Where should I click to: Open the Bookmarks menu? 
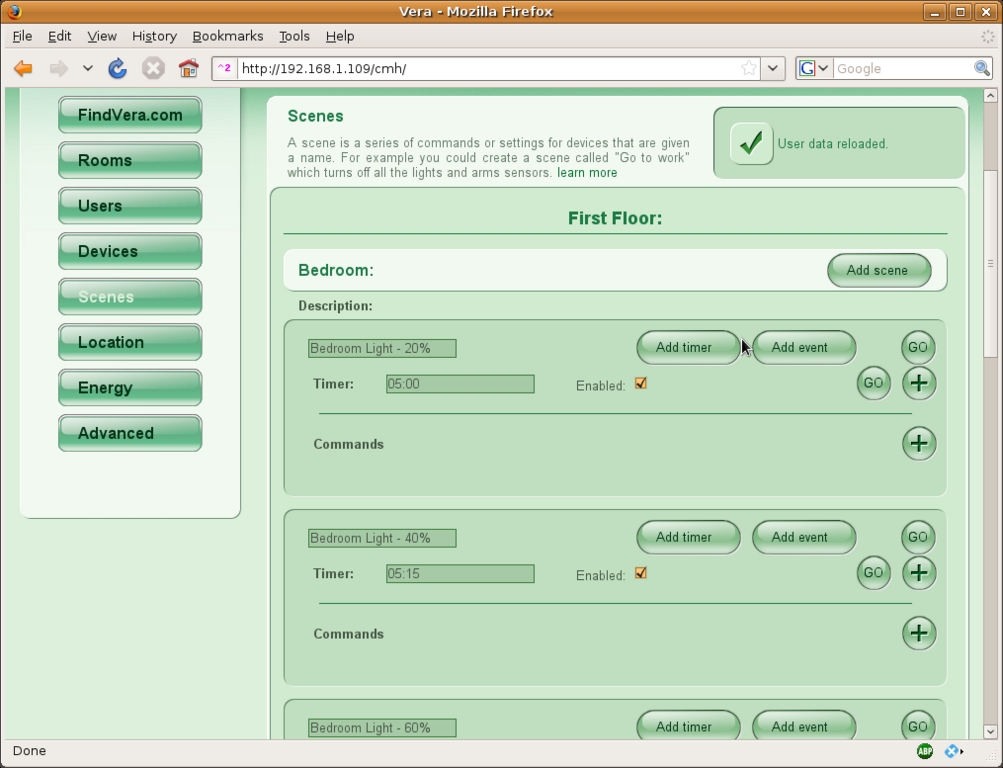click(227, 36)
